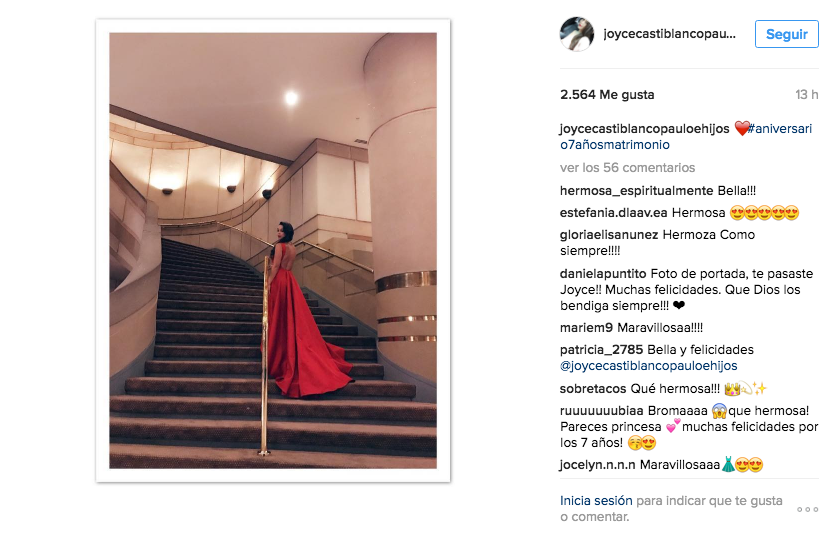Click the profile avatar picture
This screenshot has width=838, height=538.
point(577,34)
